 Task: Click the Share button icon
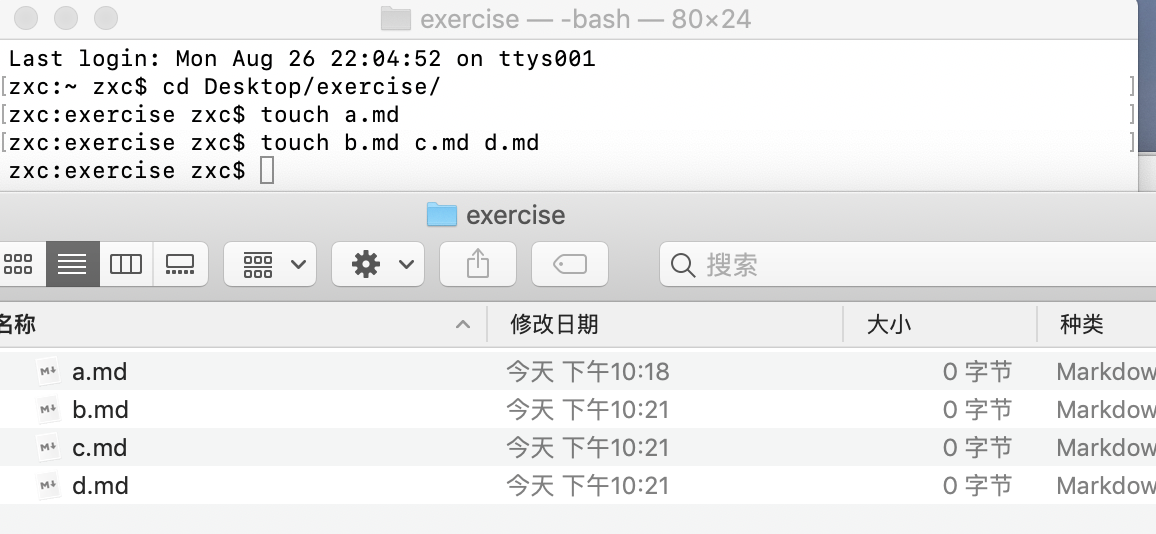[x=478, y=263]
